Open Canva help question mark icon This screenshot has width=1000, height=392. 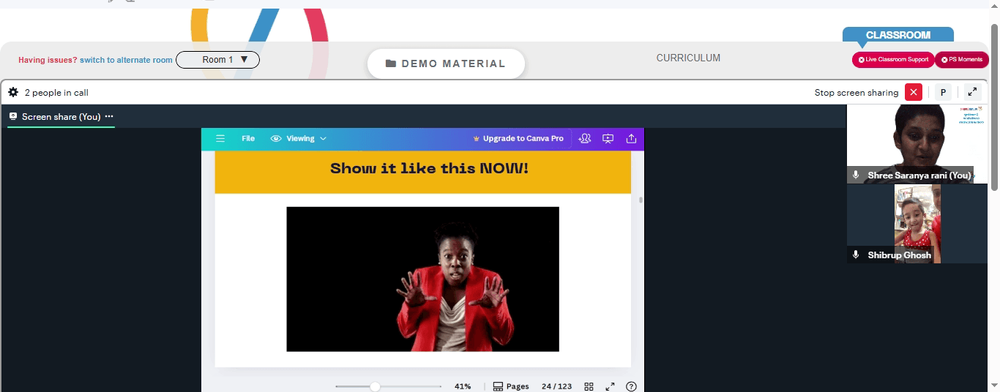tap(631, 386)
